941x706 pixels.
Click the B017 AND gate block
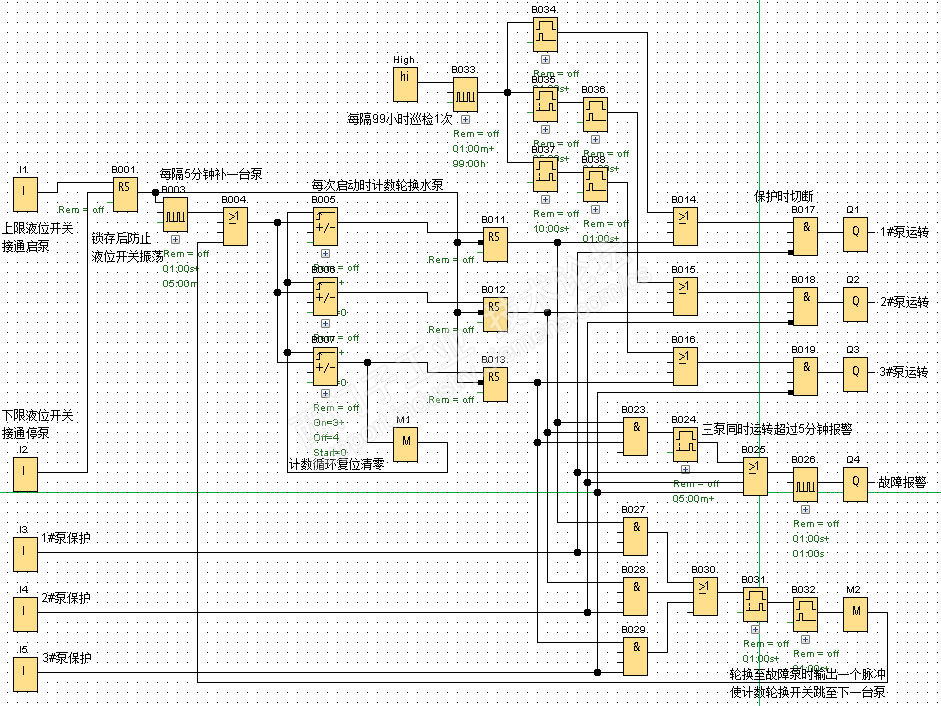805,236
